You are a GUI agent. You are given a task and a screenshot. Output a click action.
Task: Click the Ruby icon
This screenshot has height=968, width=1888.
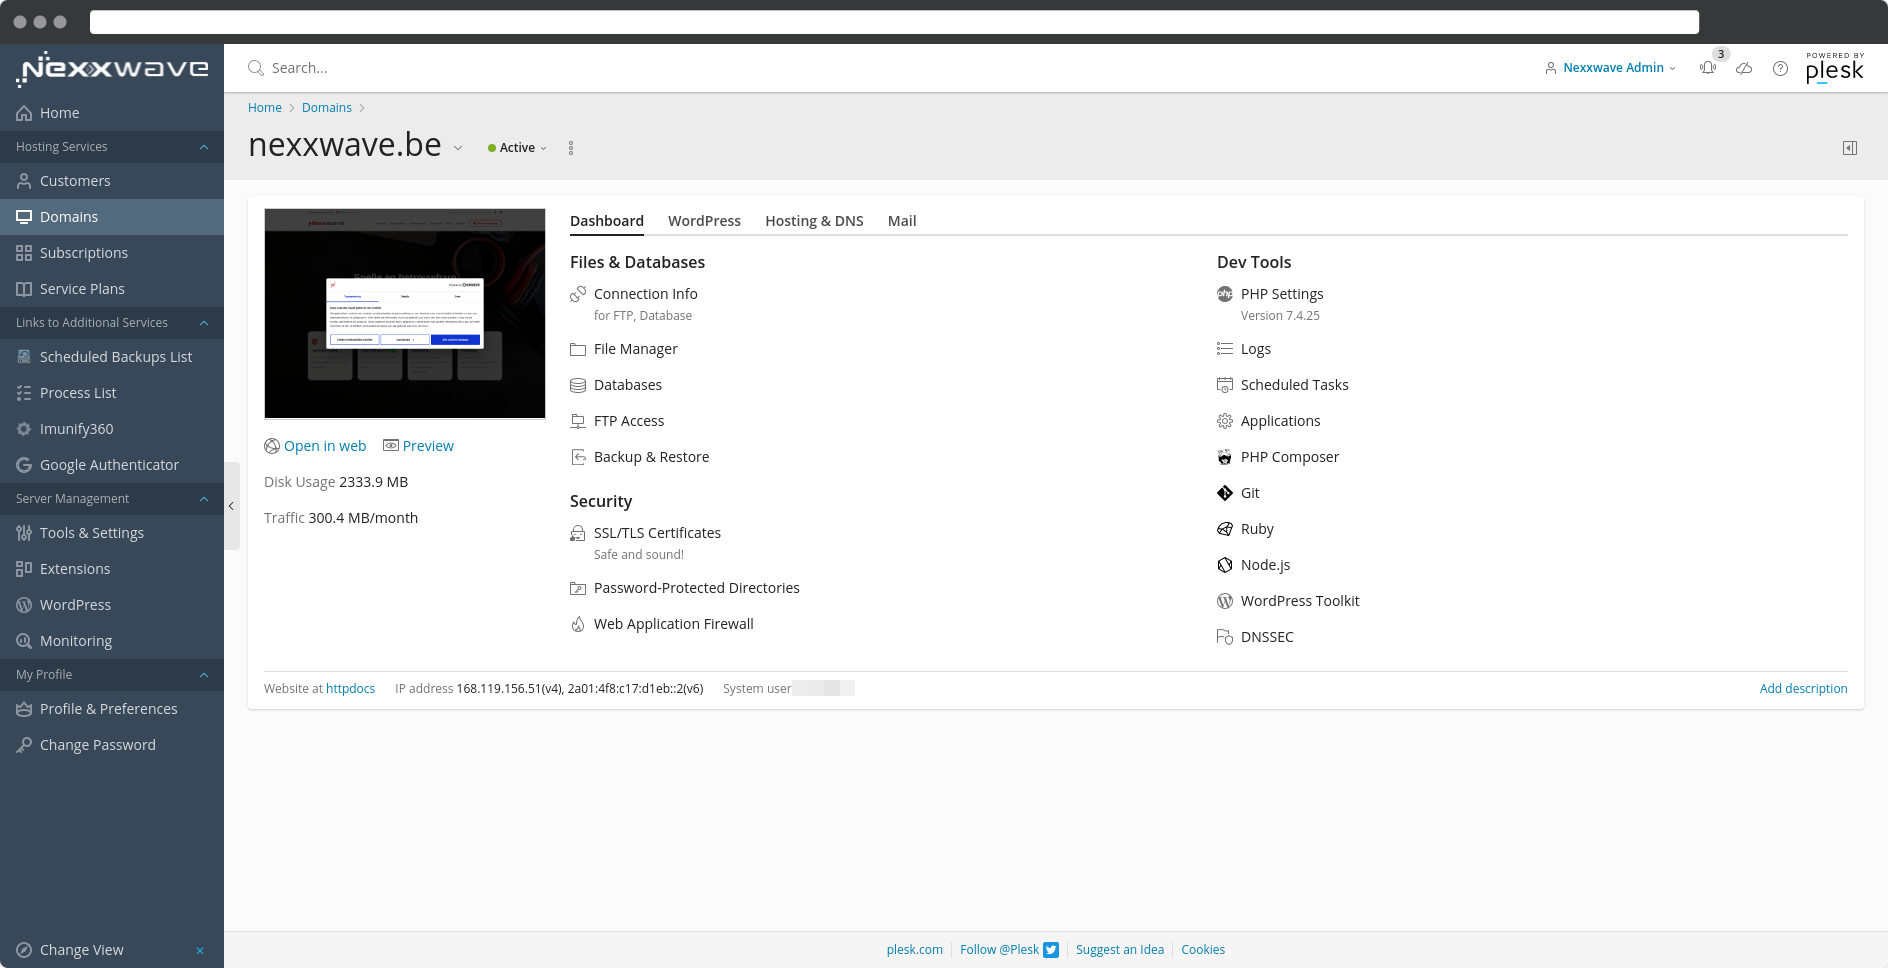[x=1225, y=529]
